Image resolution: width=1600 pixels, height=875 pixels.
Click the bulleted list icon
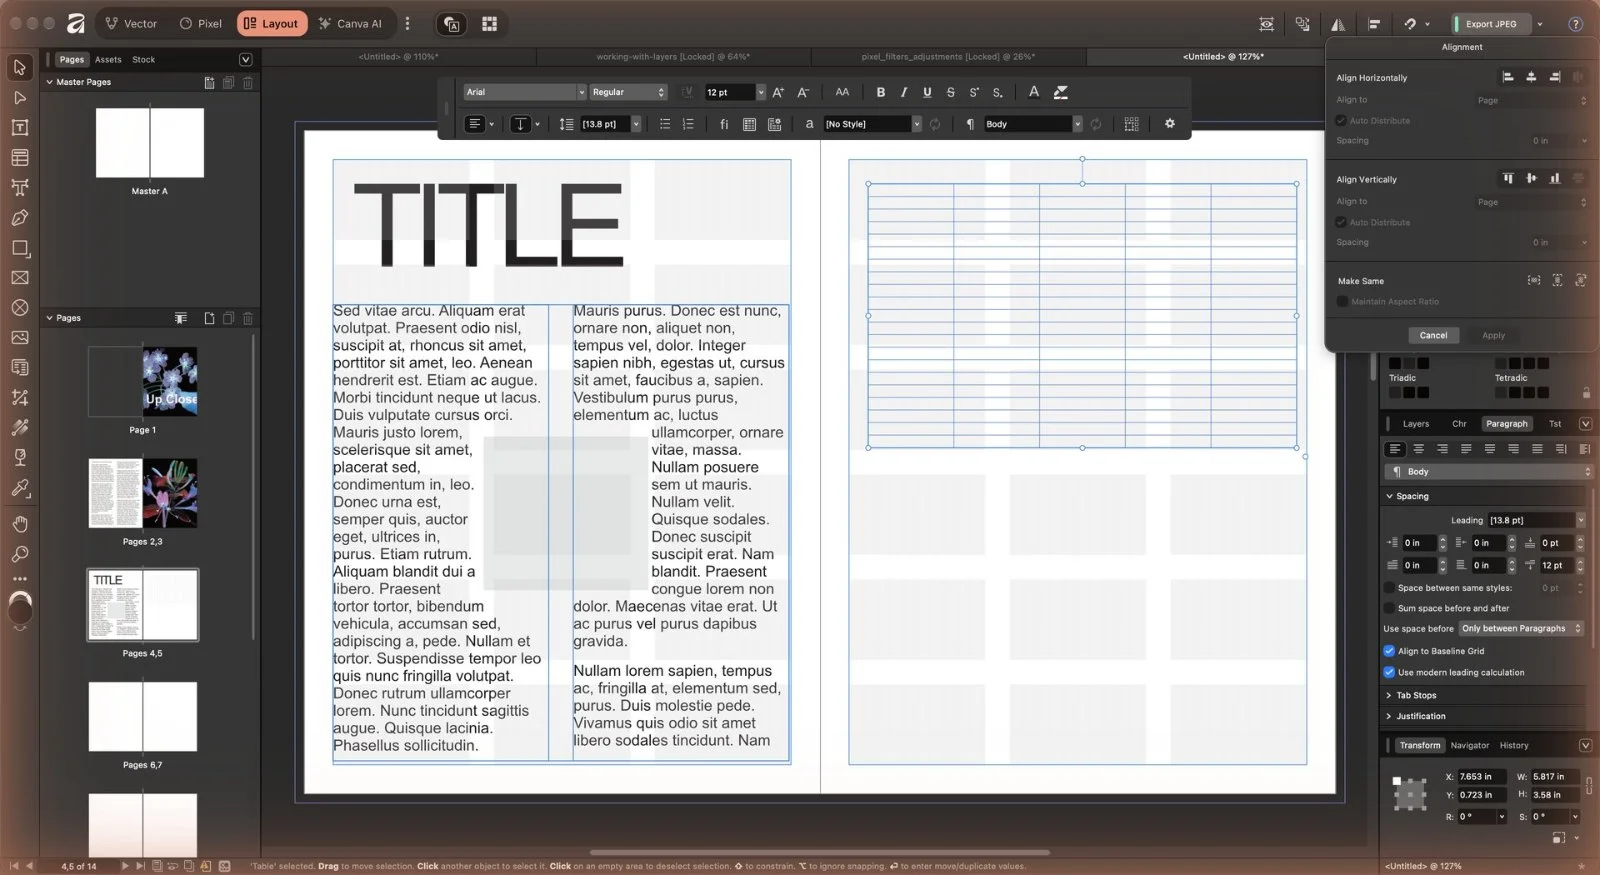click(x=665, y=124)
